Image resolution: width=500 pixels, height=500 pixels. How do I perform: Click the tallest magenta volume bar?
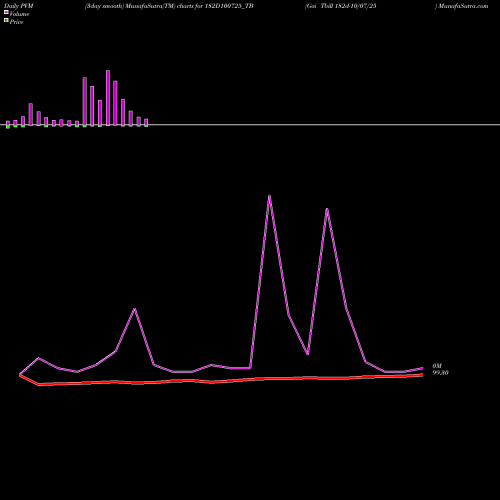108,98
